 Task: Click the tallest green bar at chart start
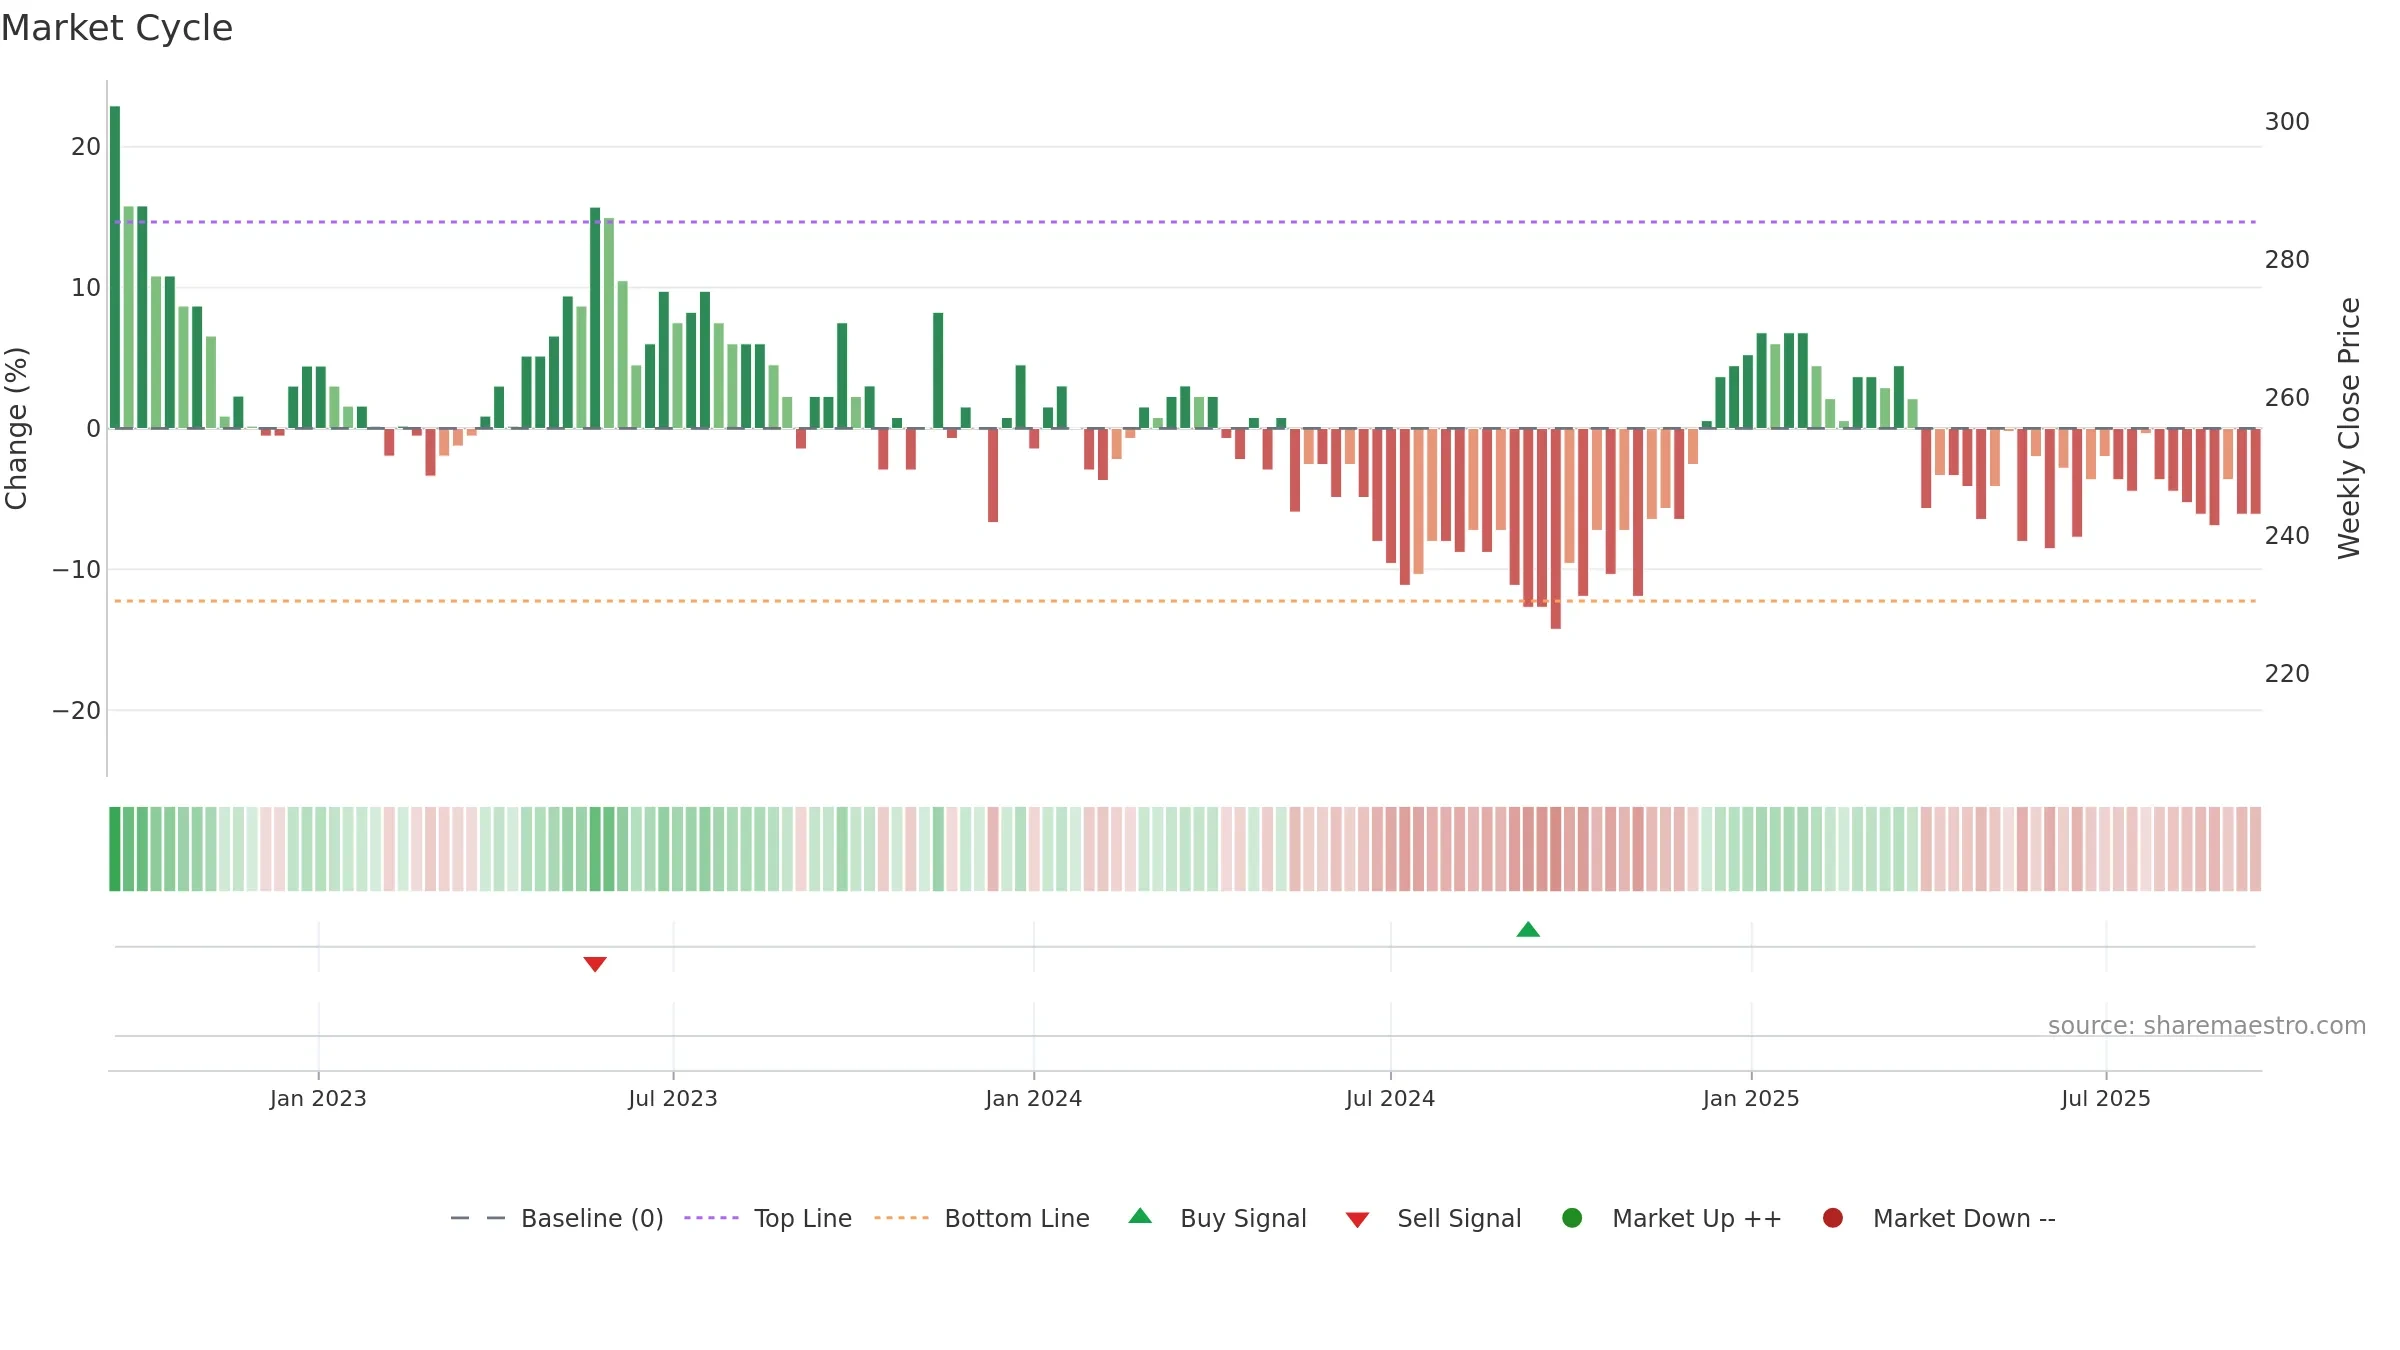pos(115,267)
